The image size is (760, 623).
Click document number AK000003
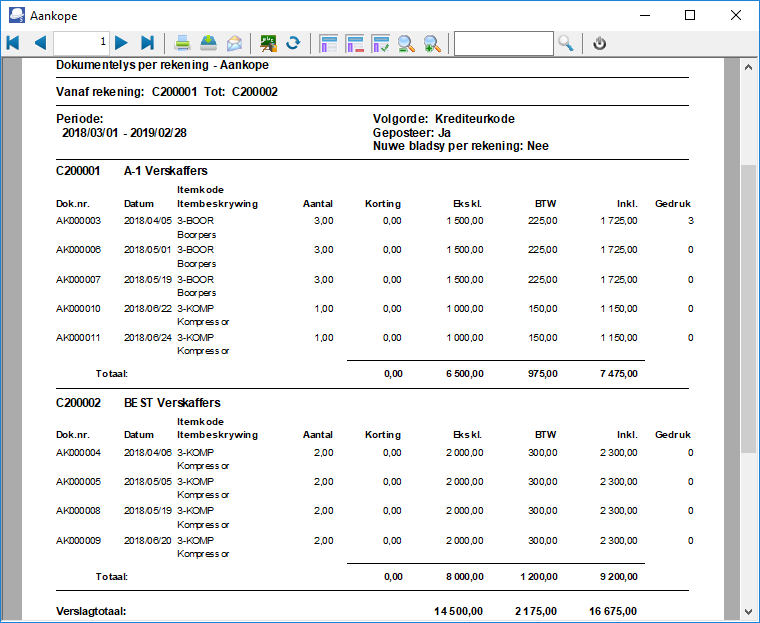pyautogui.click(x=79, y=221)
